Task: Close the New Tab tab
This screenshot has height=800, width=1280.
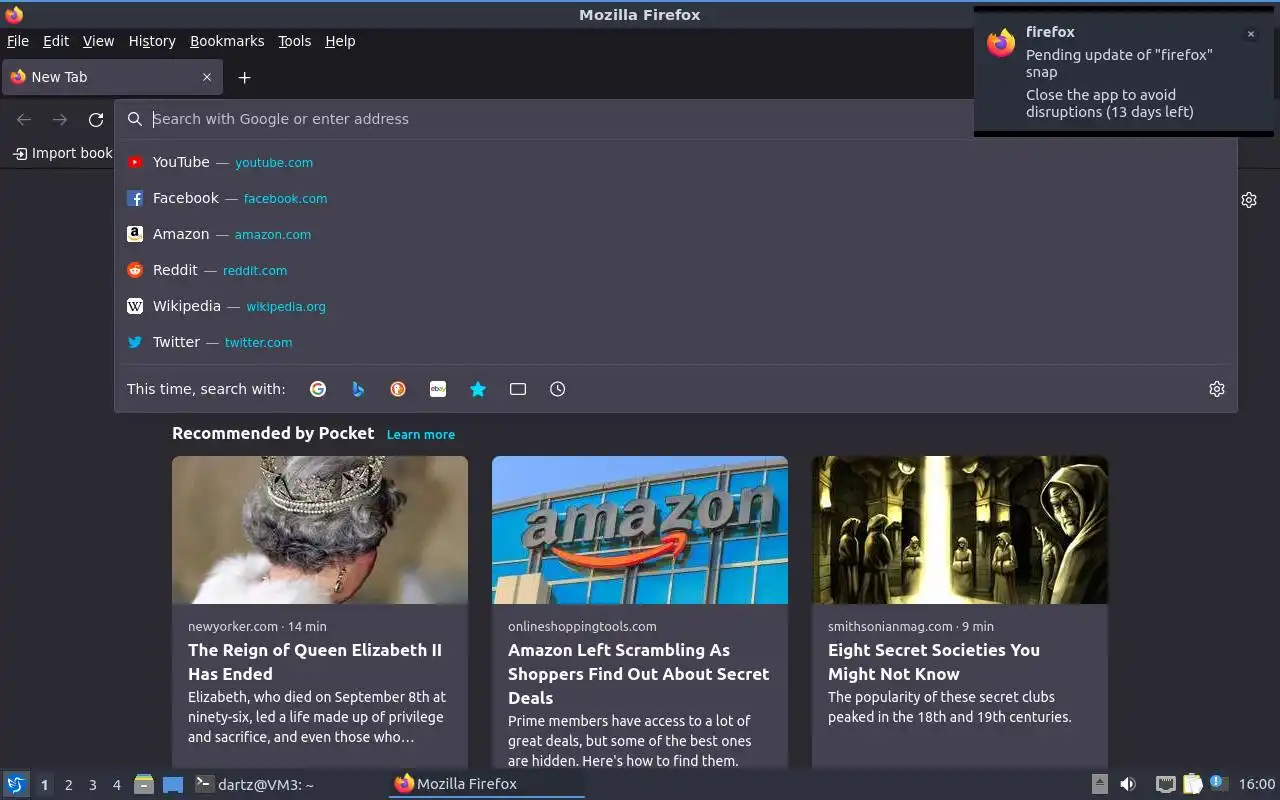Action: (207, 77)
